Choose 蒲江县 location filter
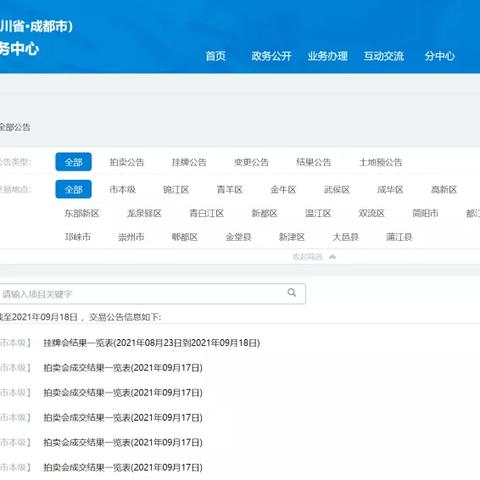This screenshot has width=480, height=480. [399, 237]
